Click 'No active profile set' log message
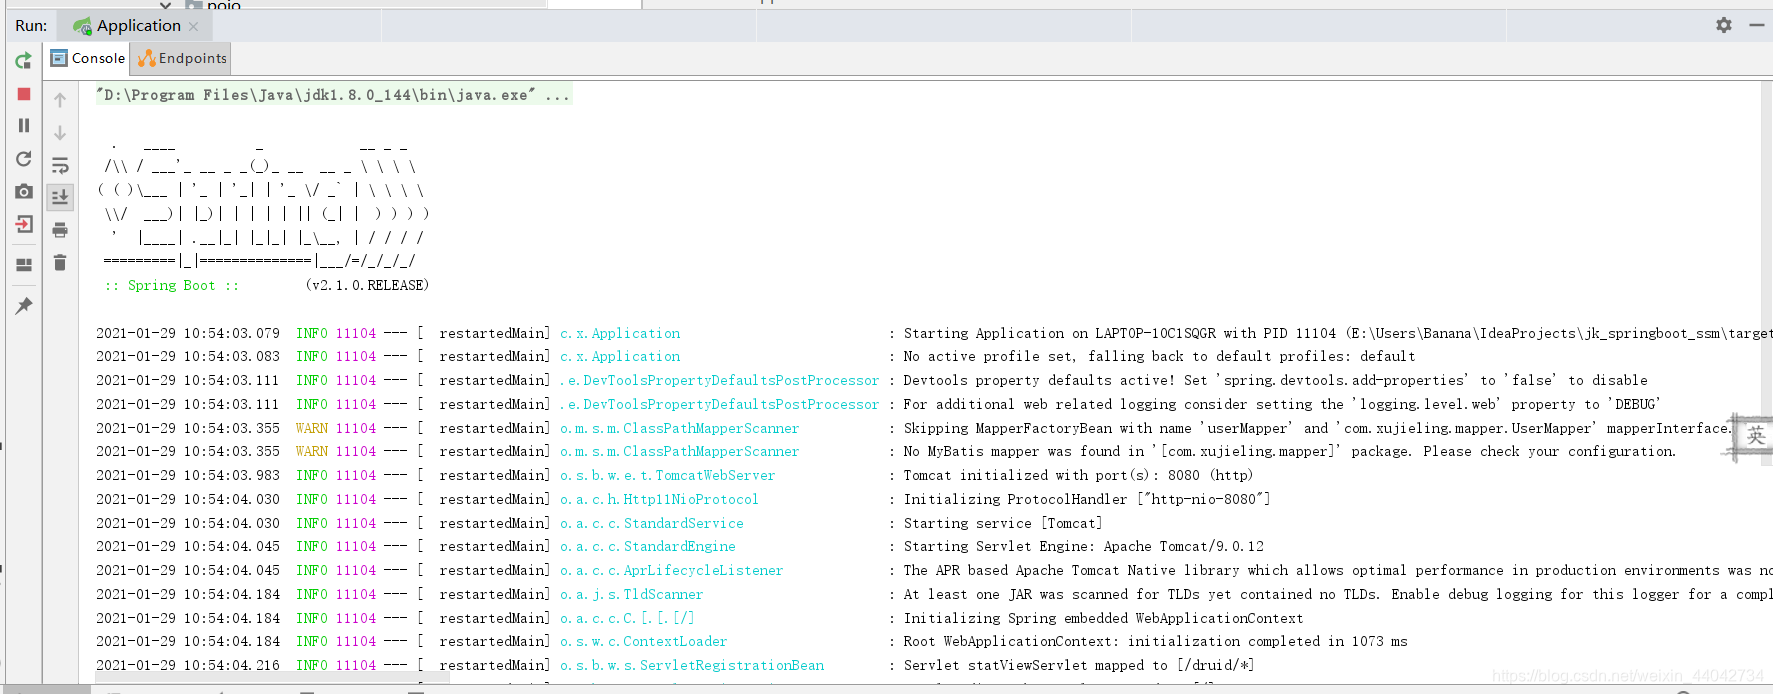The height and width of the screenshot is (694, 1773). tap(1160, 356)
